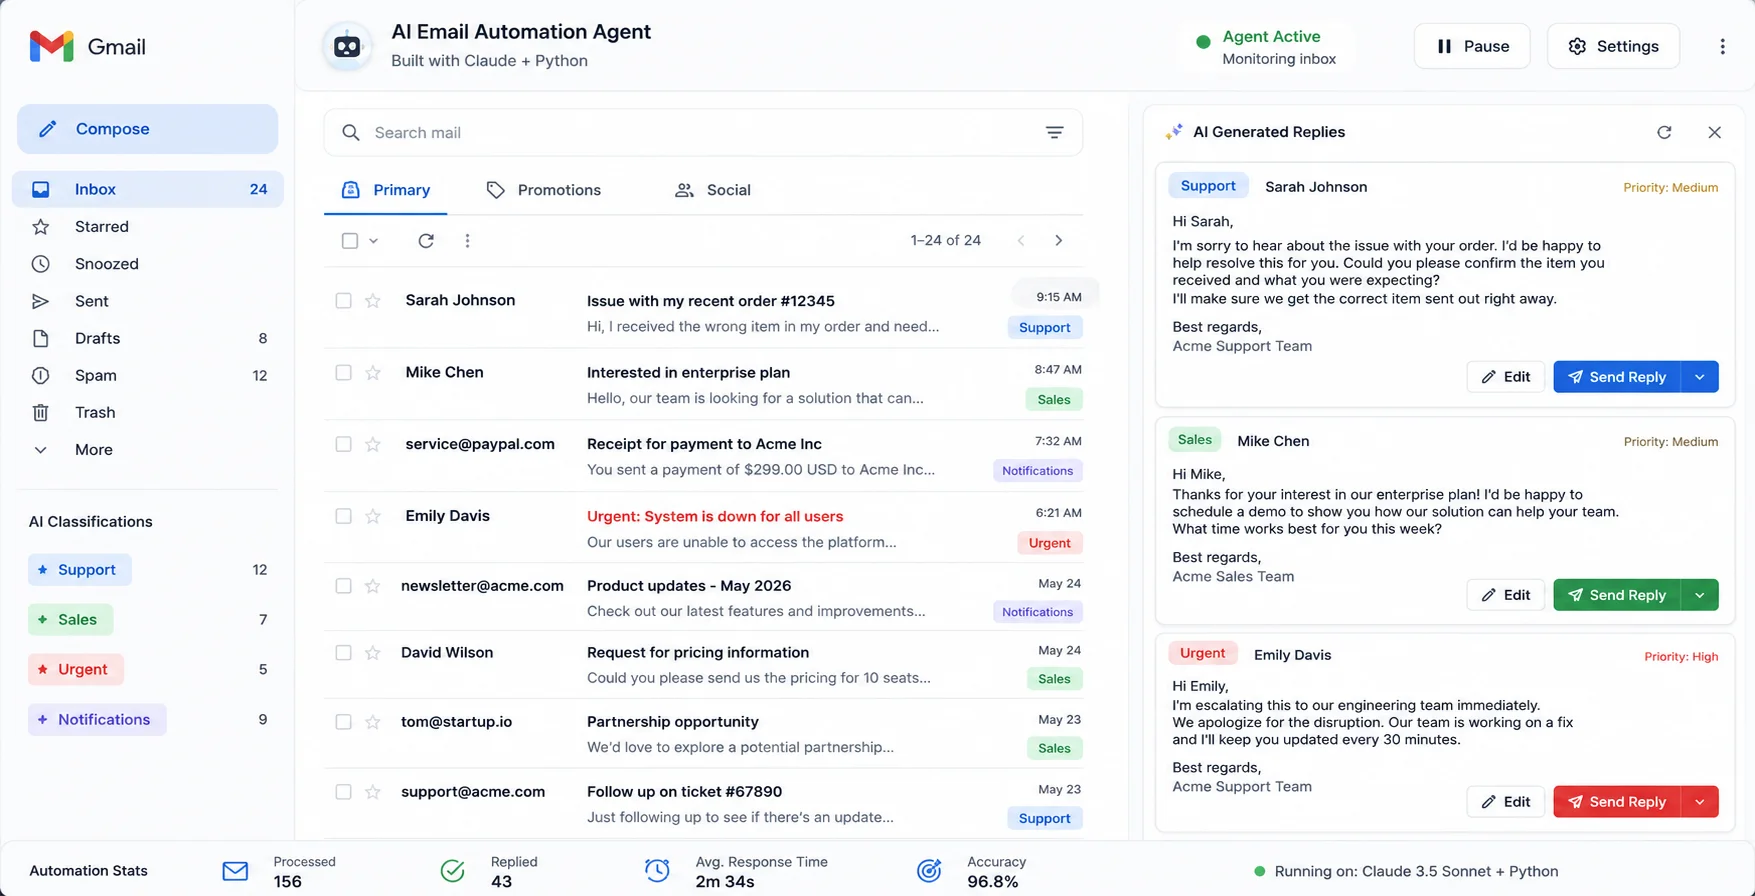
Task: Open the Starred folder
Action: click(x=147, y=227)
